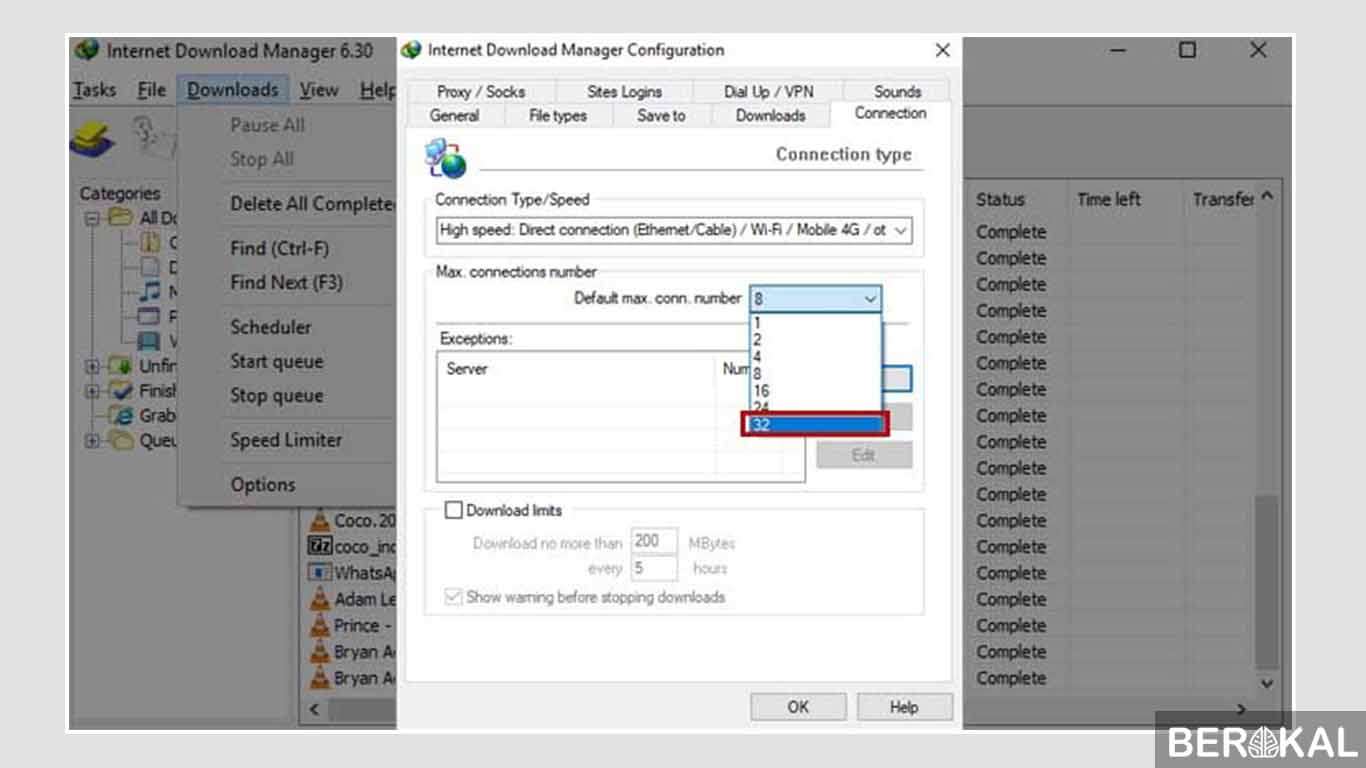The image size is (1366, 768).
Task: Select the Video category icon in the tree
Action: tap(149, 342)
